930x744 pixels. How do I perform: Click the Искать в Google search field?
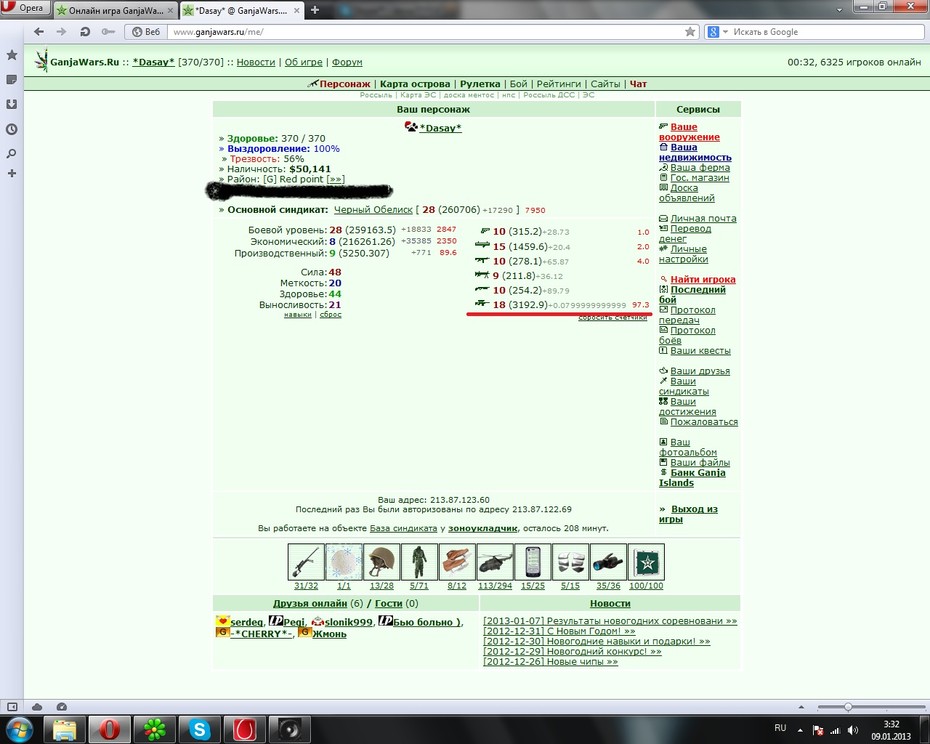click(827, 32)
